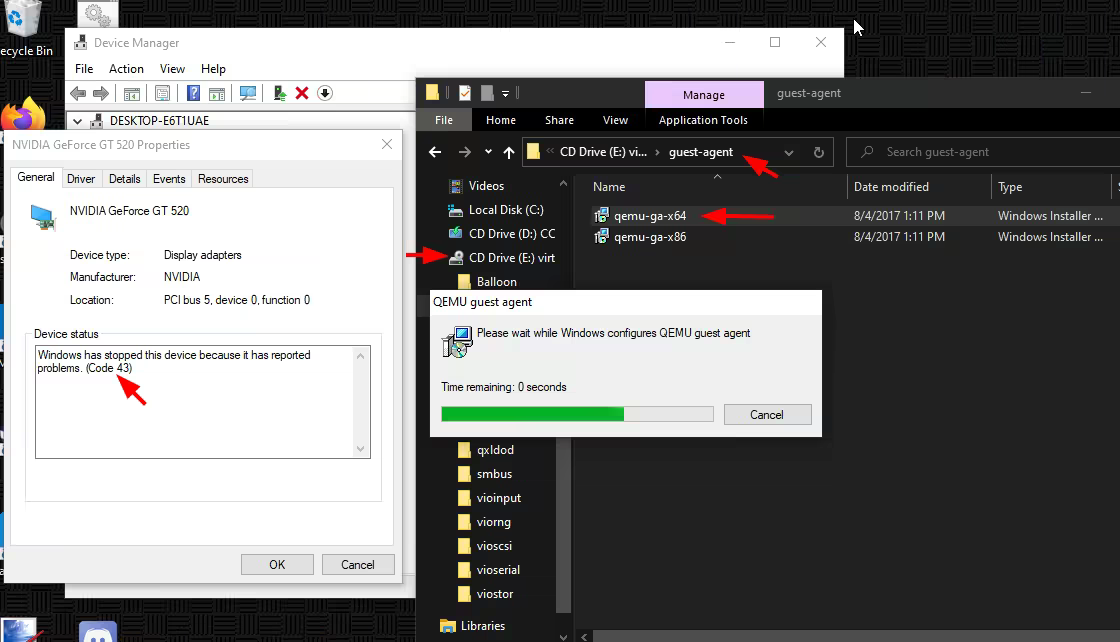Toggle the console tree icon in Device Manager
The height and width of the screenshot is (642, 1120).
(x=132, y=94)
